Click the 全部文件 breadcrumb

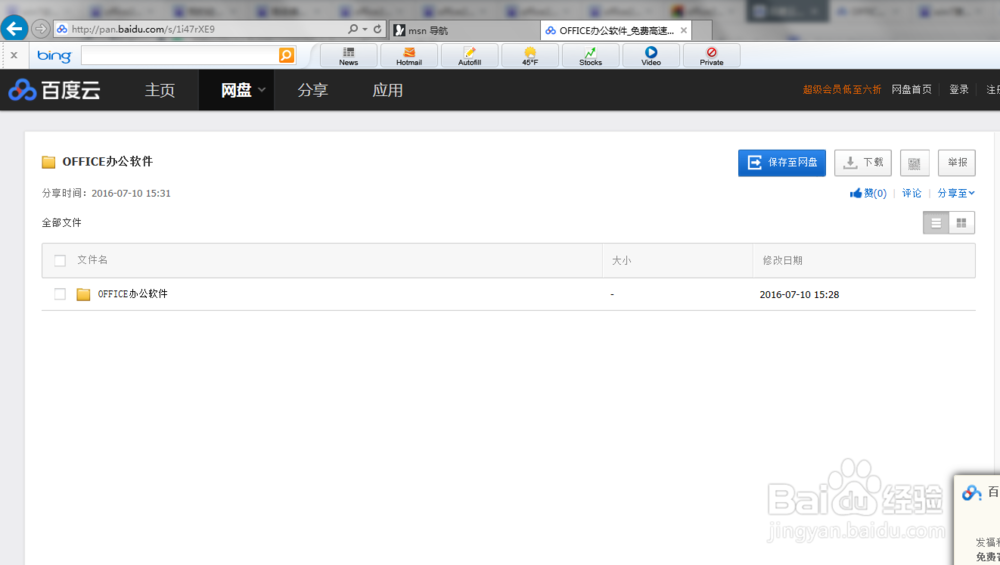click(x=62, y=223)
